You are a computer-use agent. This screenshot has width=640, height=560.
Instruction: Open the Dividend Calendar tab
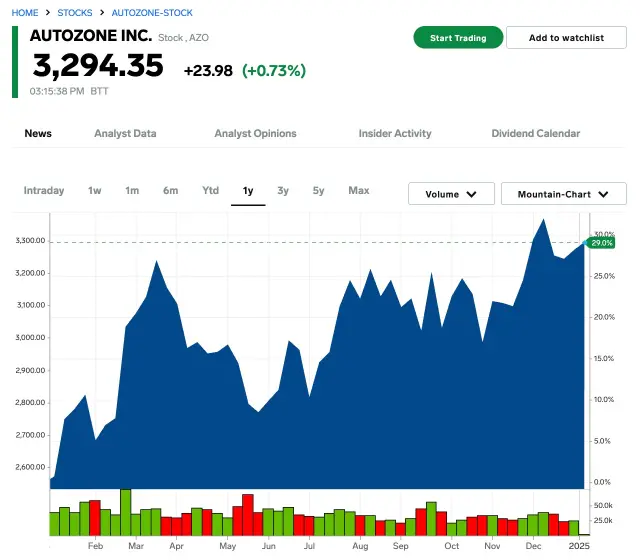[x=535, y=133]
